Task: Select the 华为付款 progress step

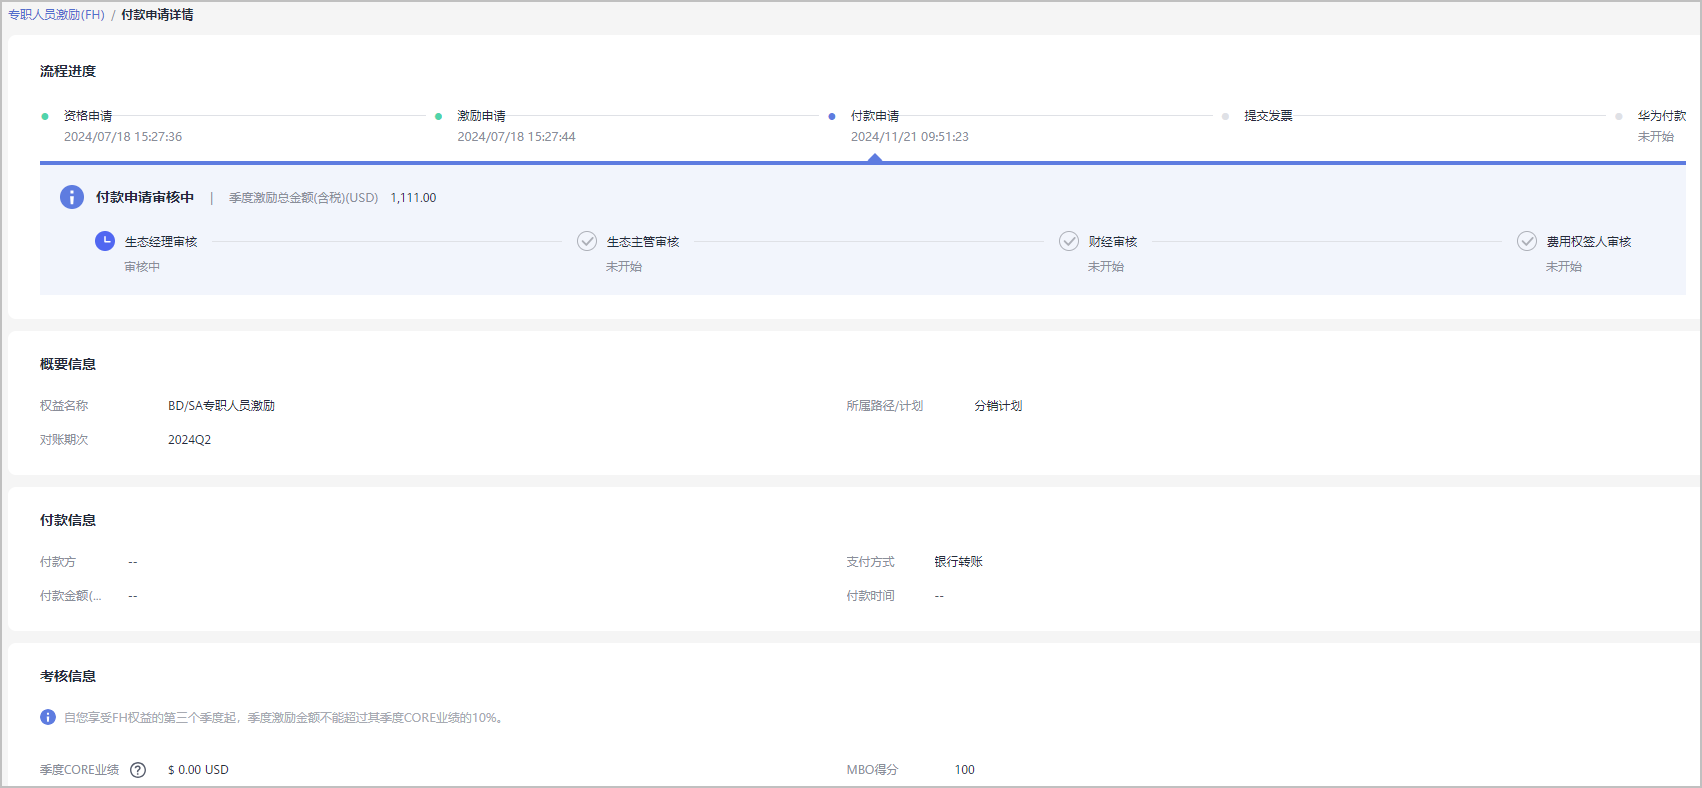Action: [1661, 116]
